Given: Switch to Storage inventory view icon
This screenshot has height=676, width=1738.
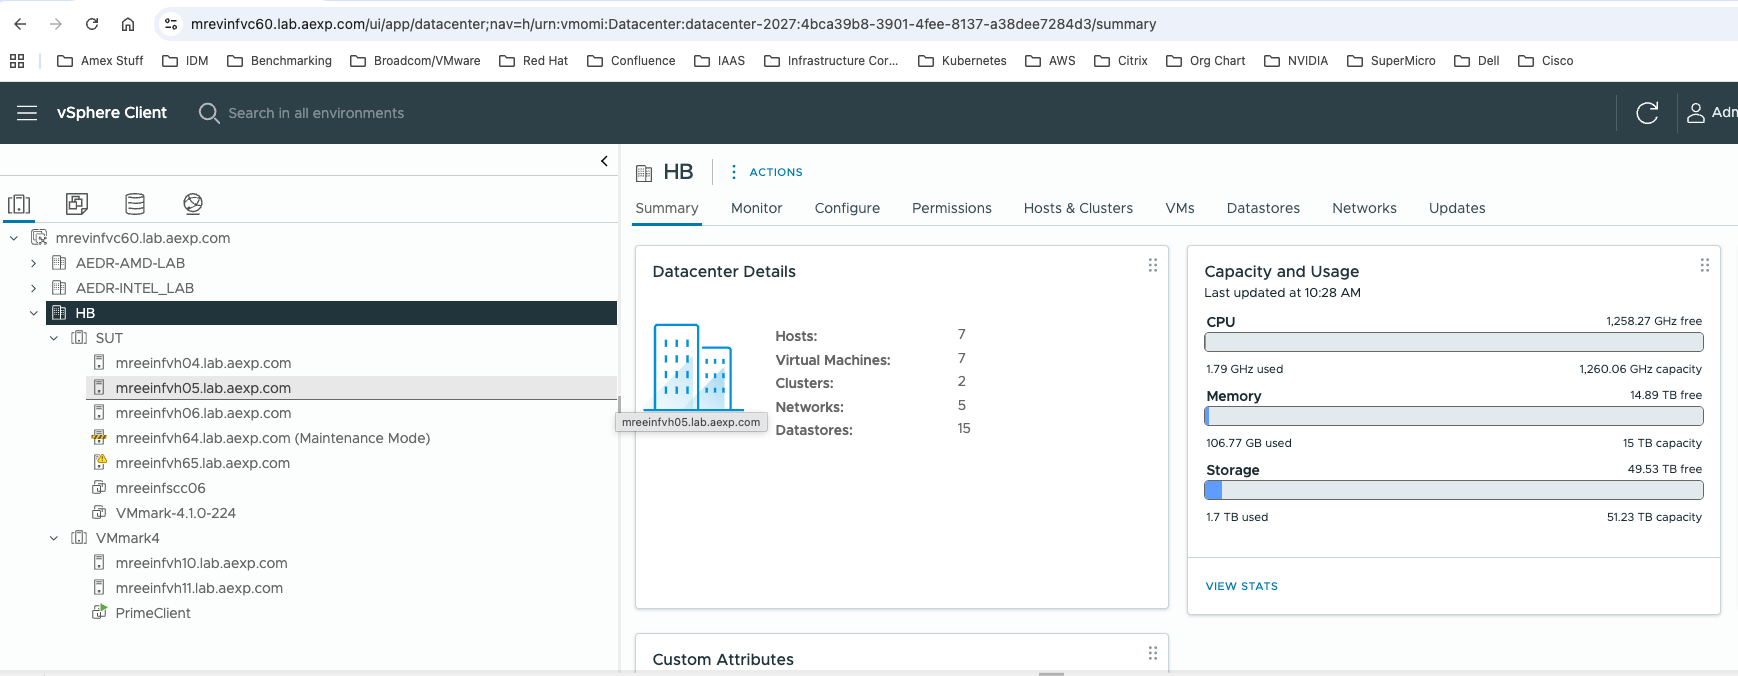Looking at the screenshot, I should [x=135, y=204].
